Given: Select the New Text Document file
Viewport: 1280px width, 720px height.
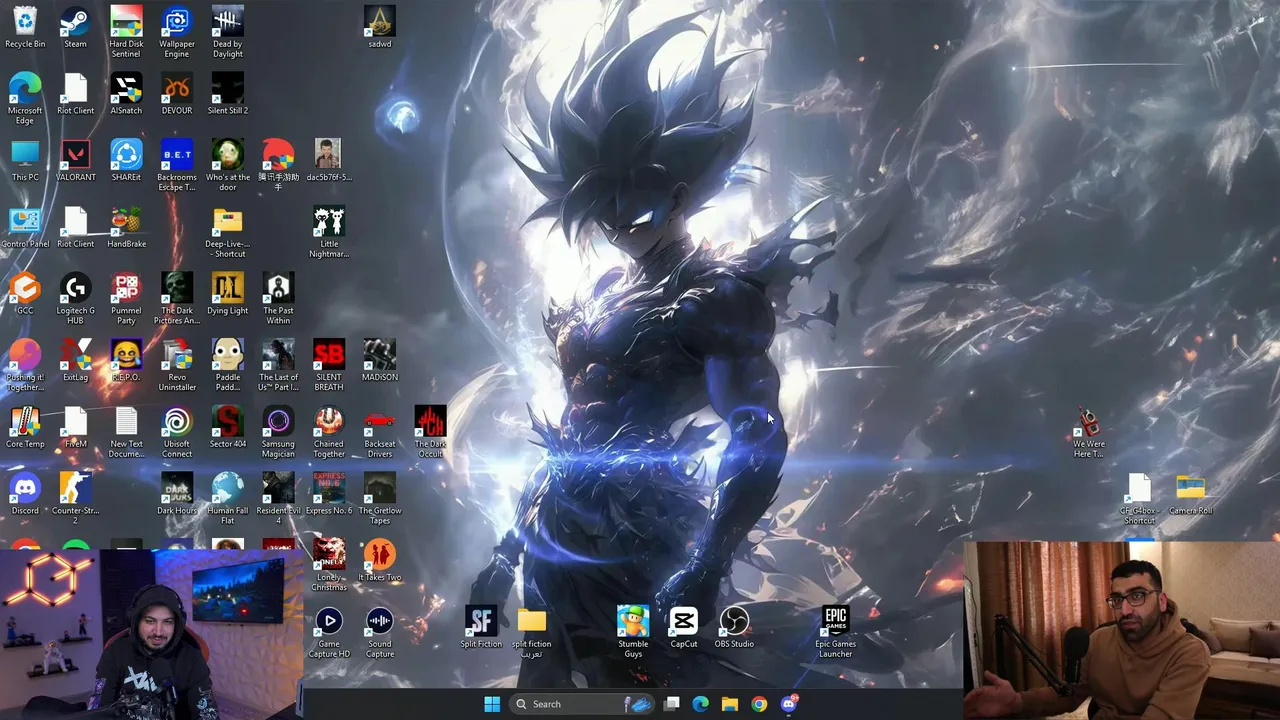Looking at the screenshot, I should [x=126, y=433].
